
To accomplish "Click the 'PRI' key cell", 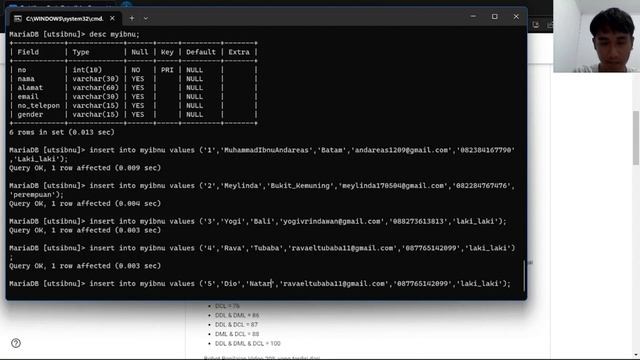I will click(167, 70).
